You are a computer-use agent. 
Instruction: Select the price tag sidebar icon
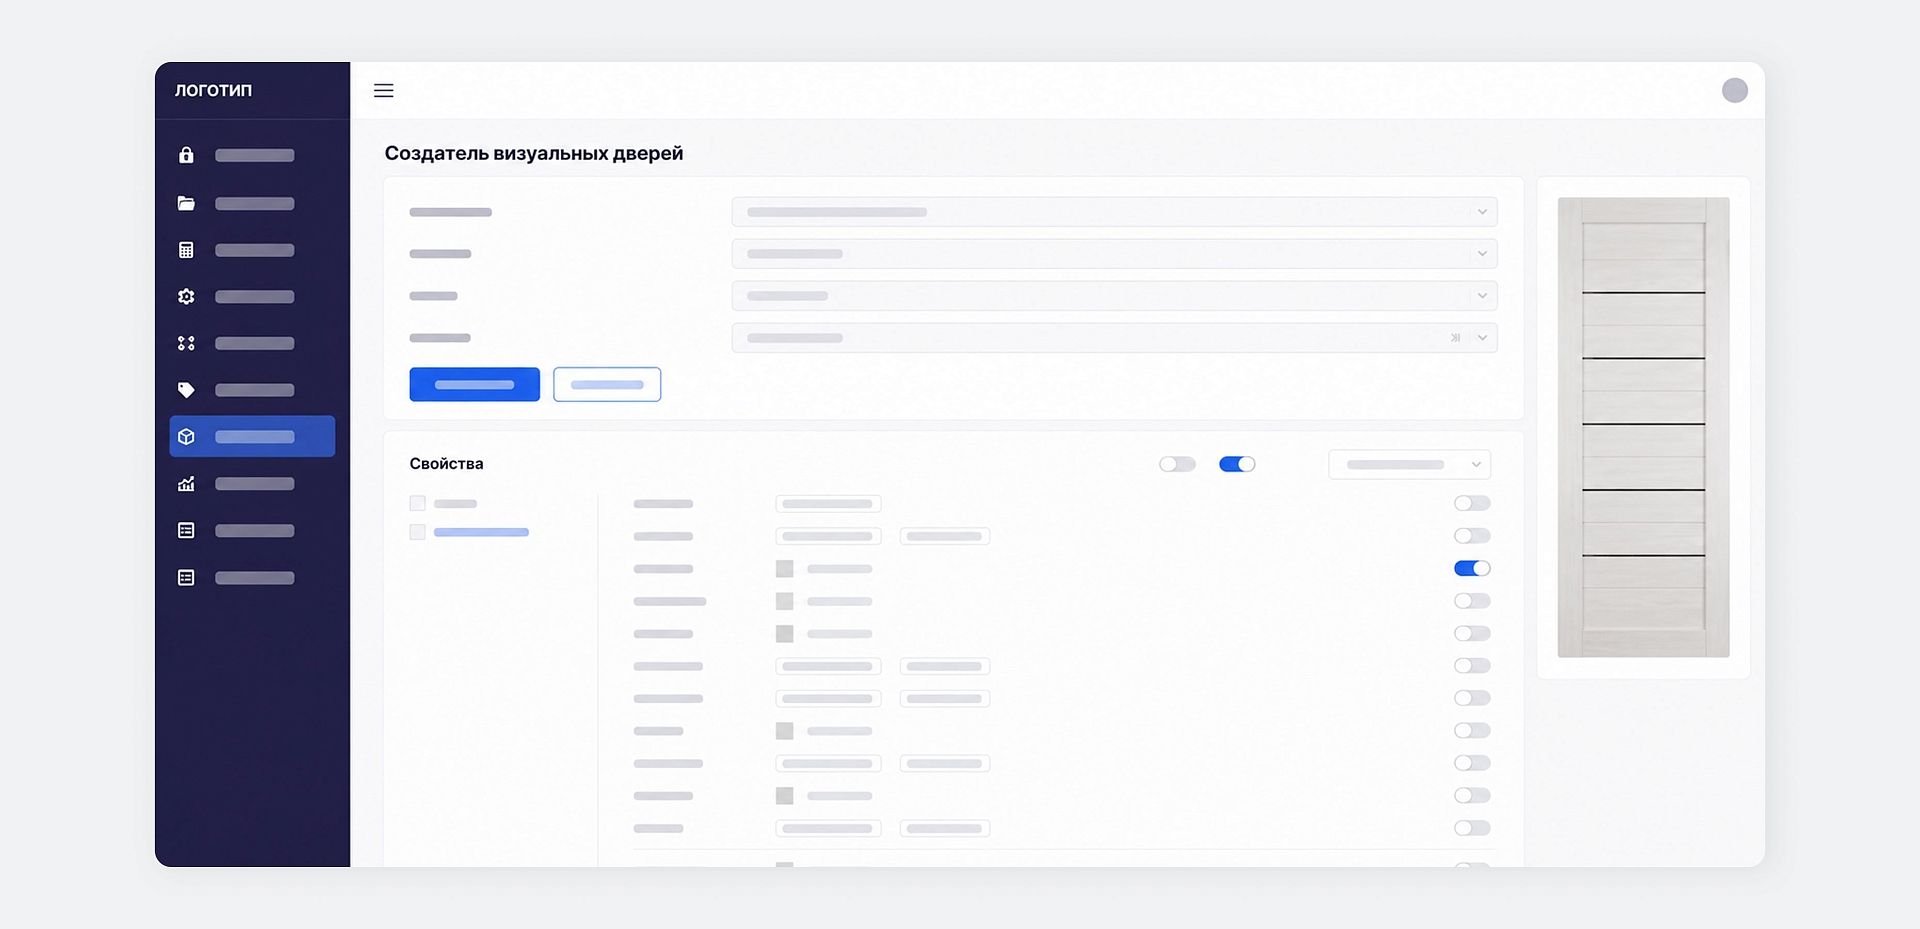(x=186, y=390)
